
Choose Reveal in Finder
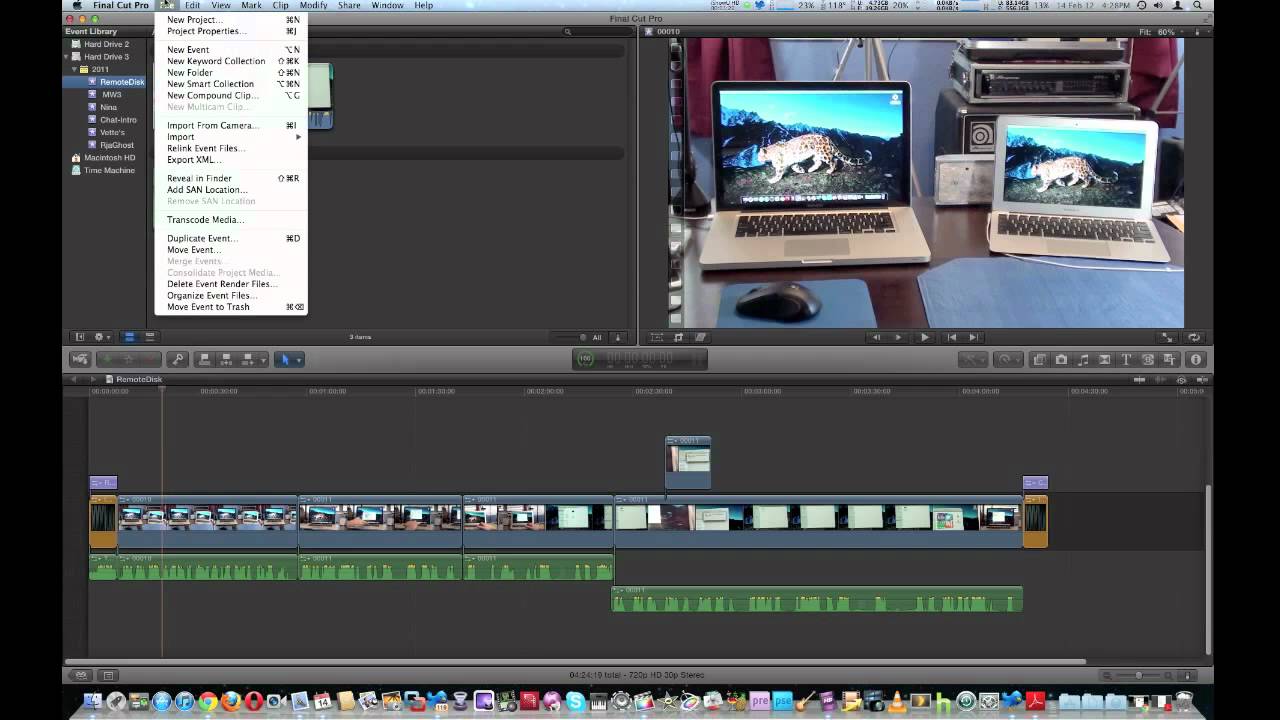pyautogui.click(x=231, y=178)
